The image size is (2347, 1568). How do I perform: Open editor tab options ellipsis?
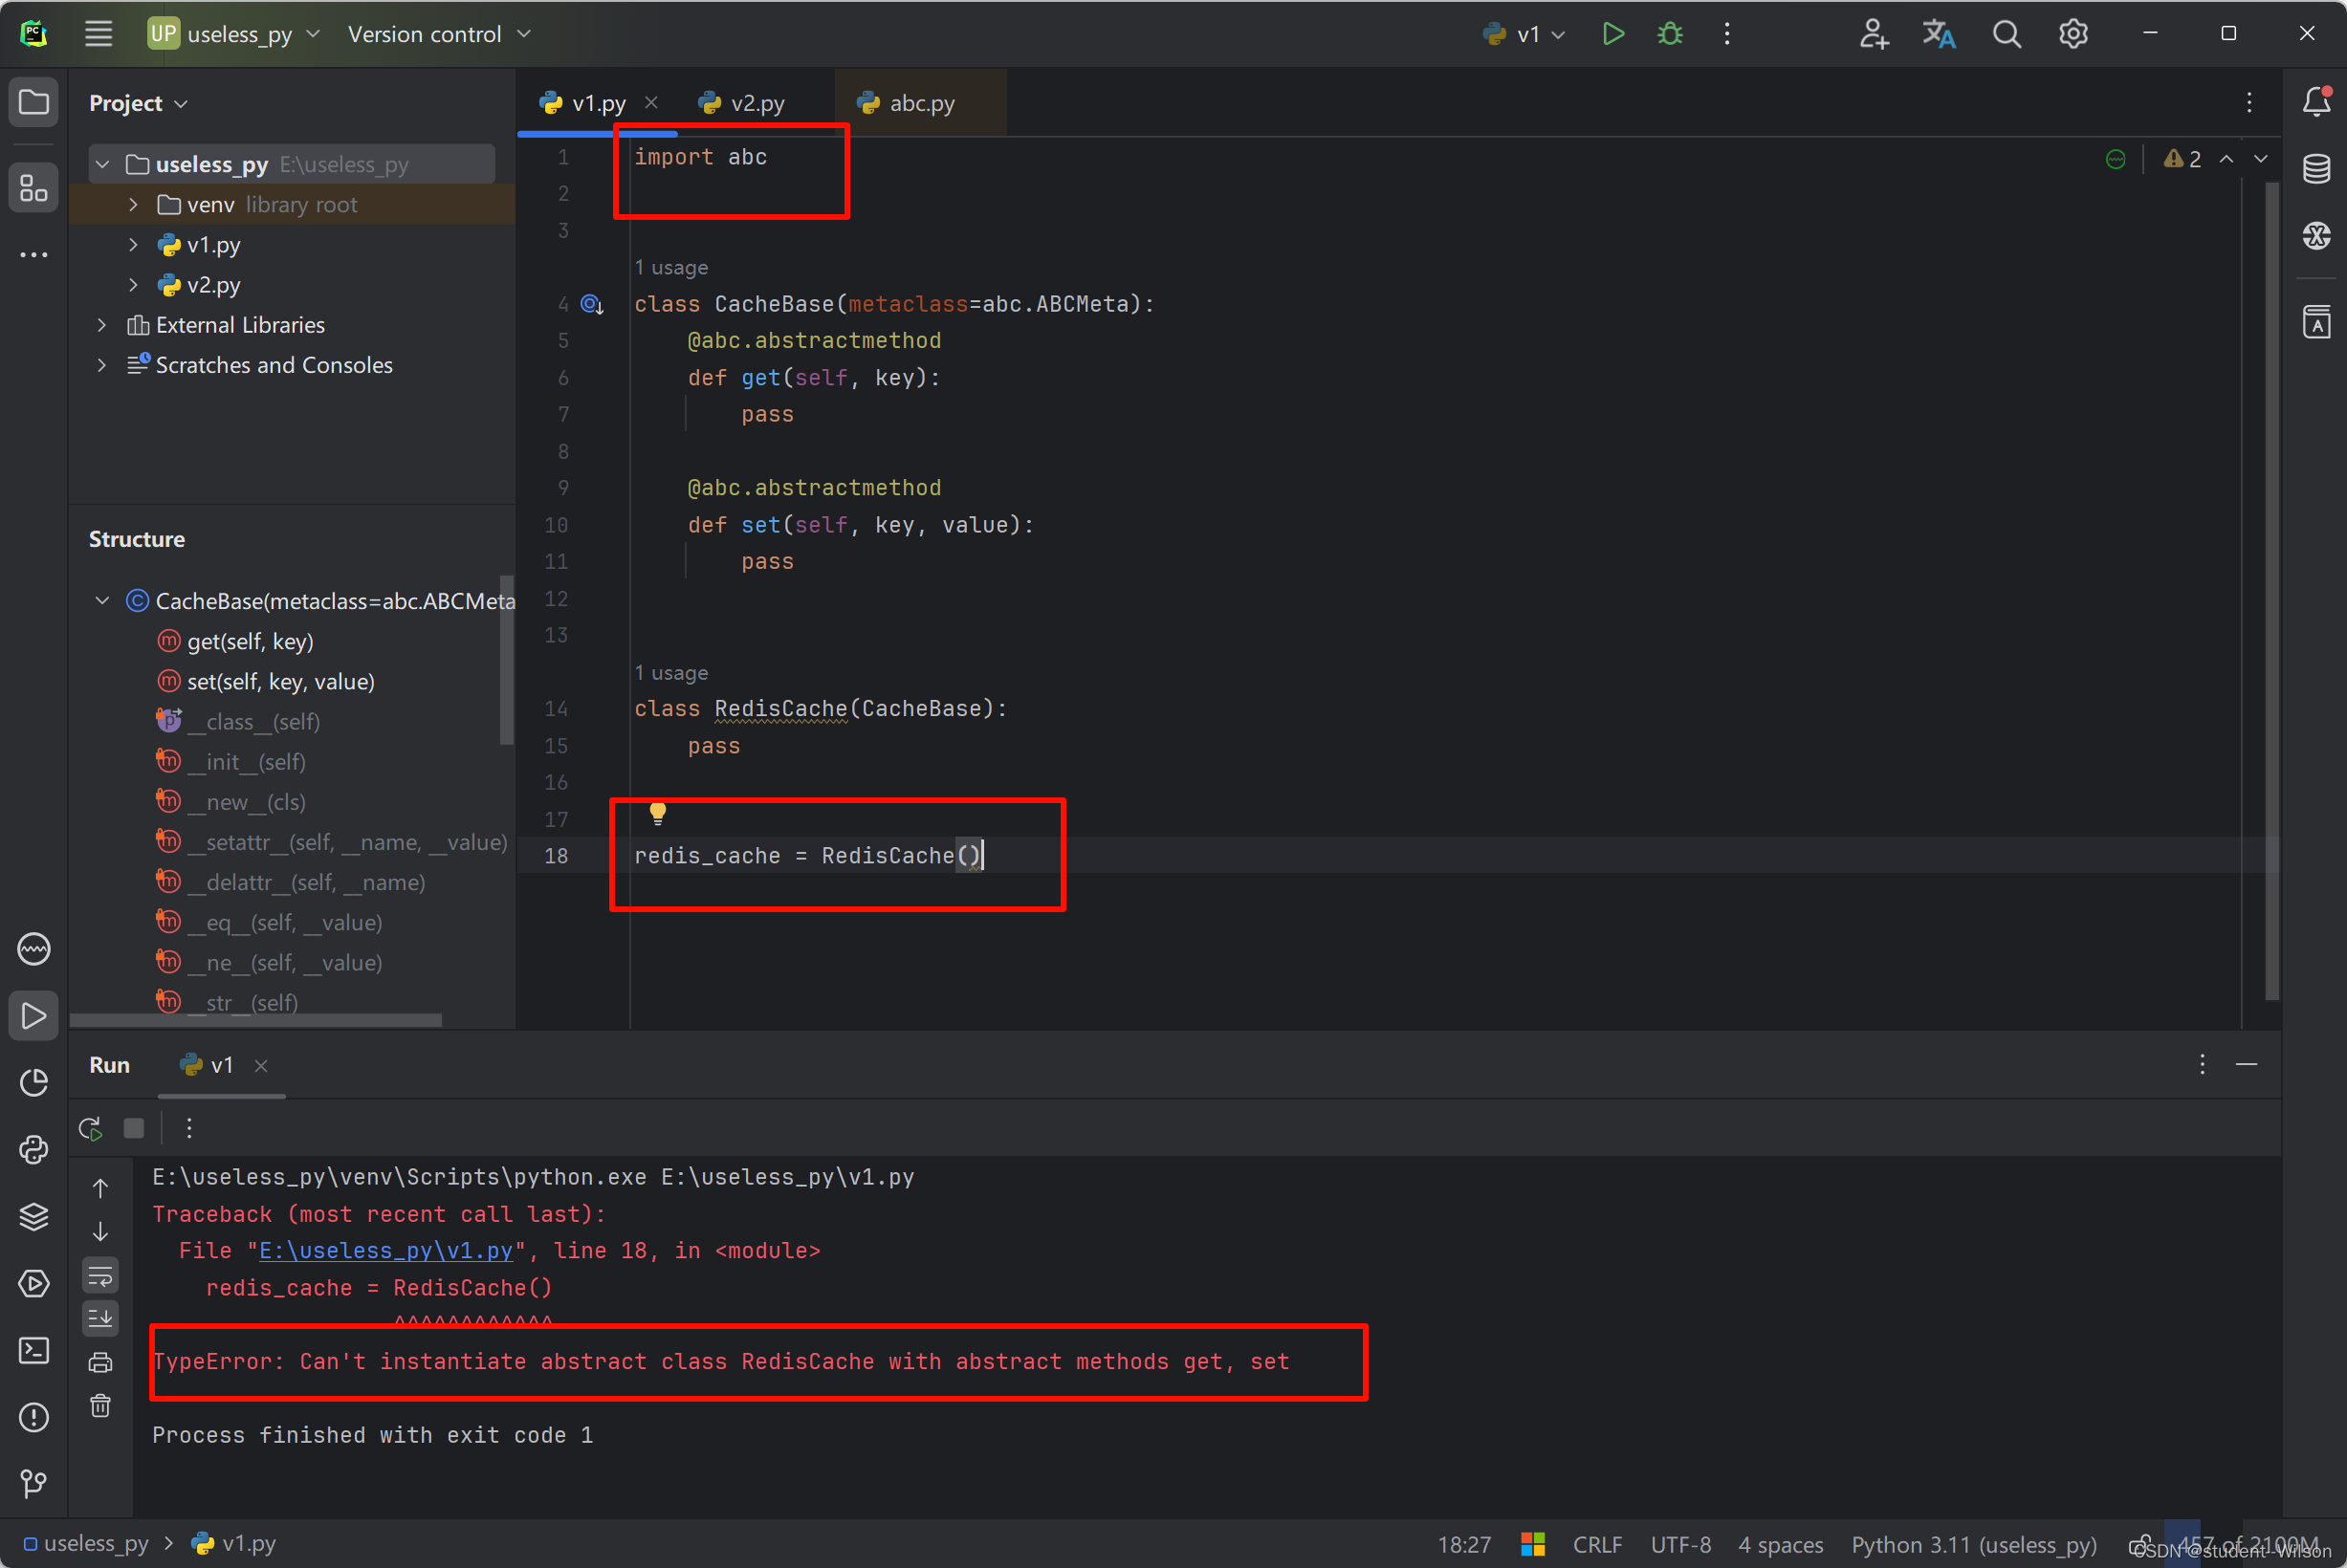pos(2249,102)
